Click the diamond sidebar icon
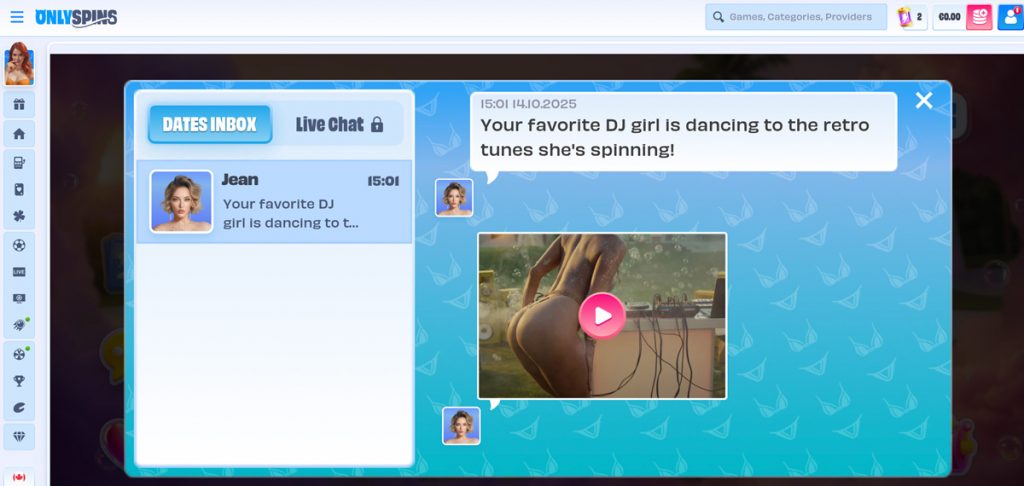Image resolution: width=1024 pixels, height=486 pixels. pyautogui.click(x=19, y=436)
